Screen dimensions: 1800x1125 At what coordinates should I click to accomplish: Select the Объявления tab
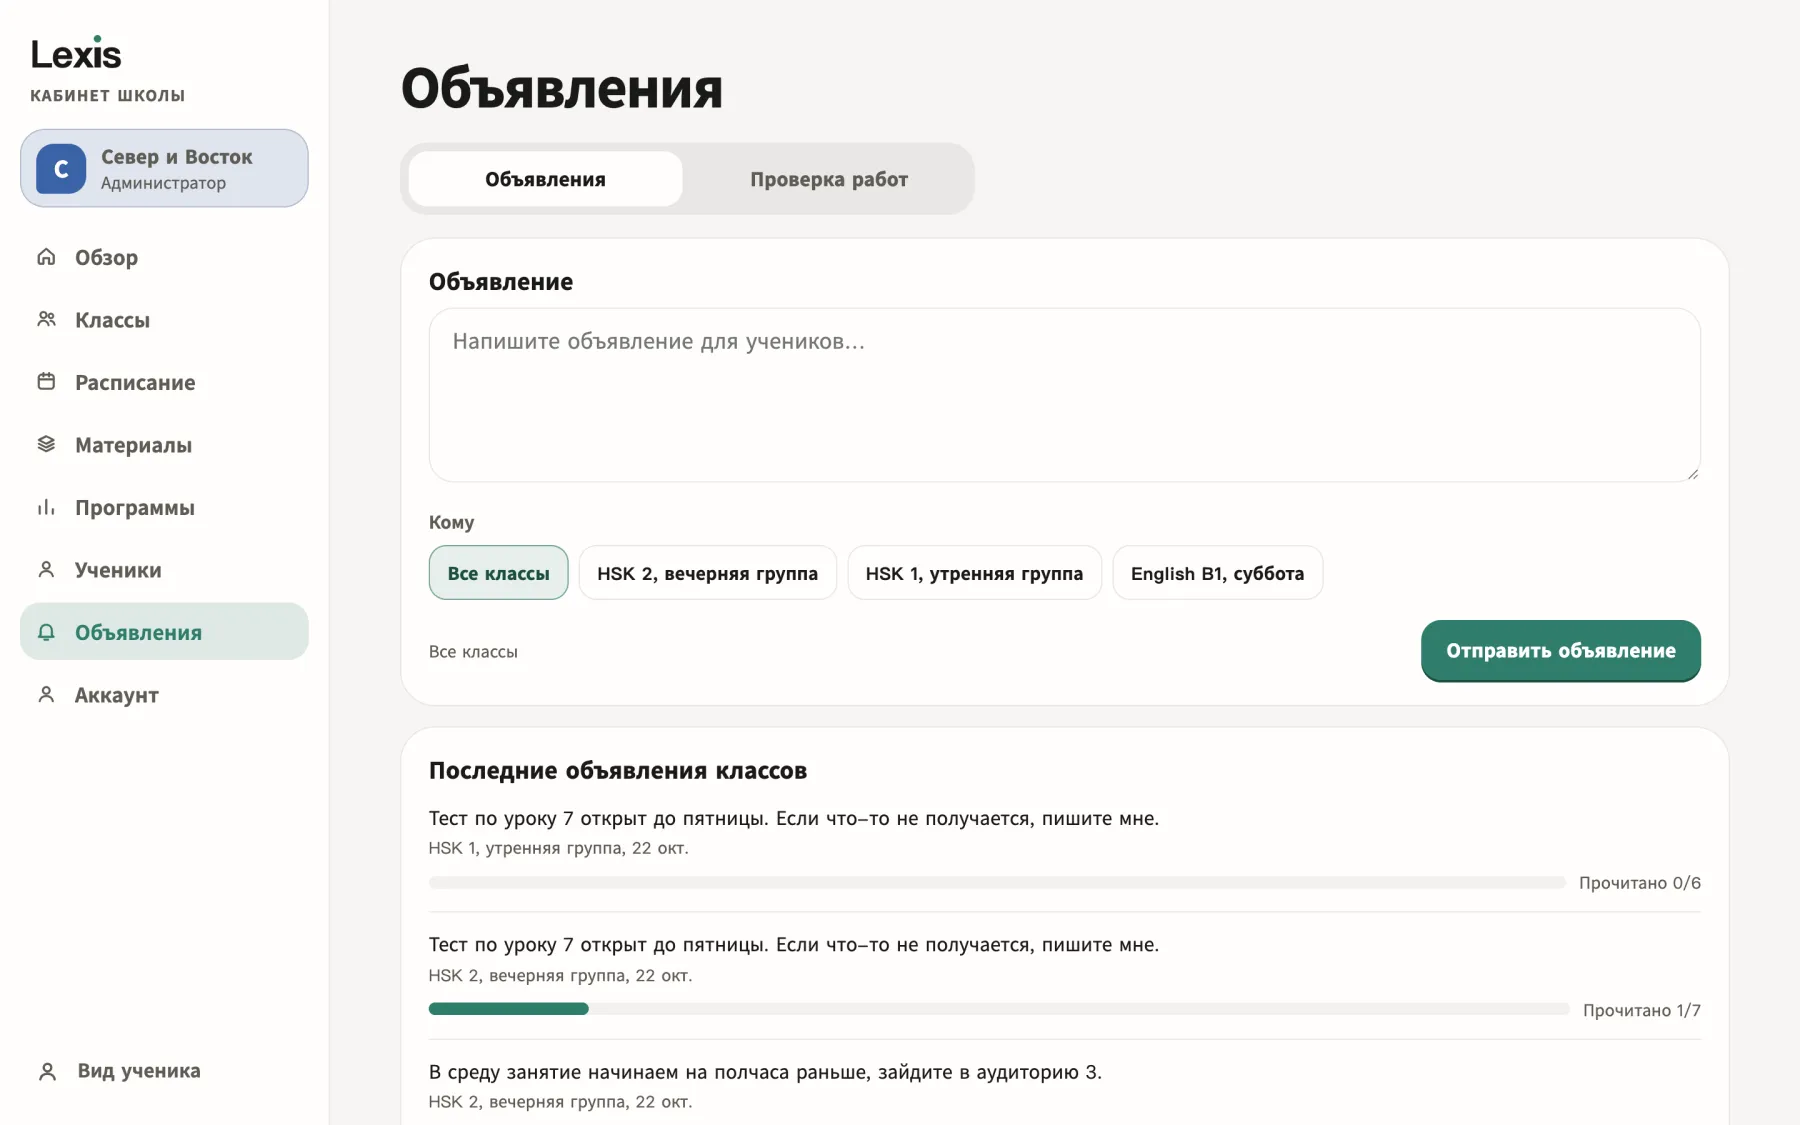pos(545,179)
